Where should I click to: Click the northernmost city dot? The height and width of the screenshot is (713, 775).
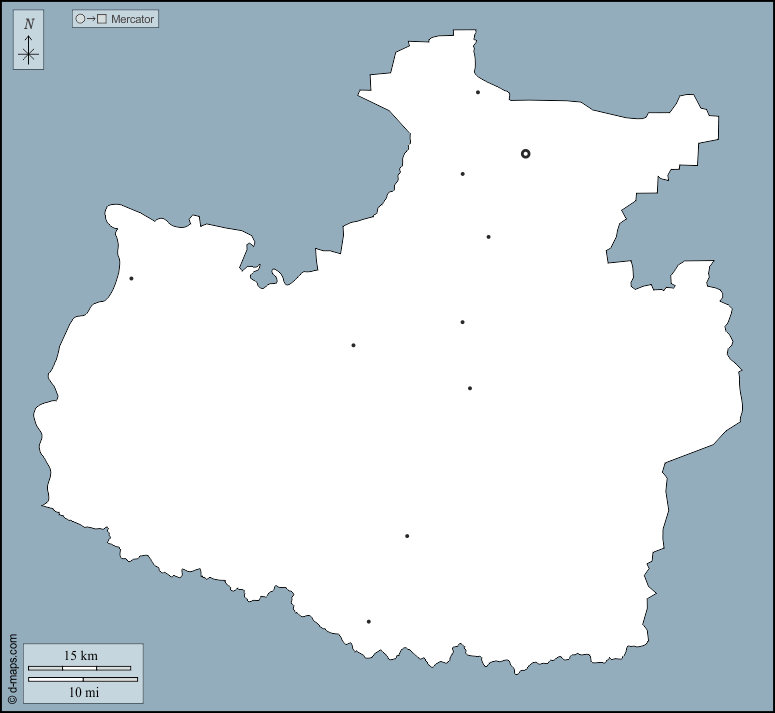[x=478, y=92]
